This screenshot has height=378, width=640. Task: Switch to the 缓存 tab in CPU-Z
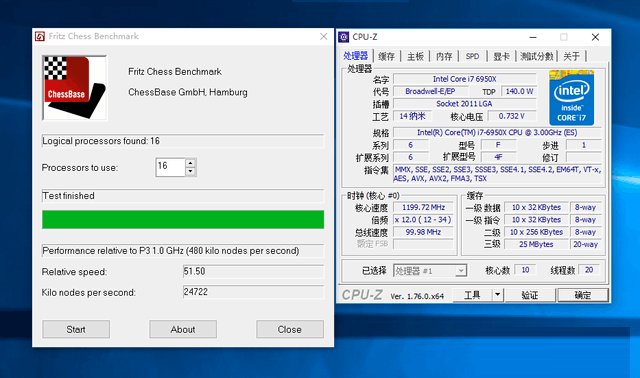386,56
